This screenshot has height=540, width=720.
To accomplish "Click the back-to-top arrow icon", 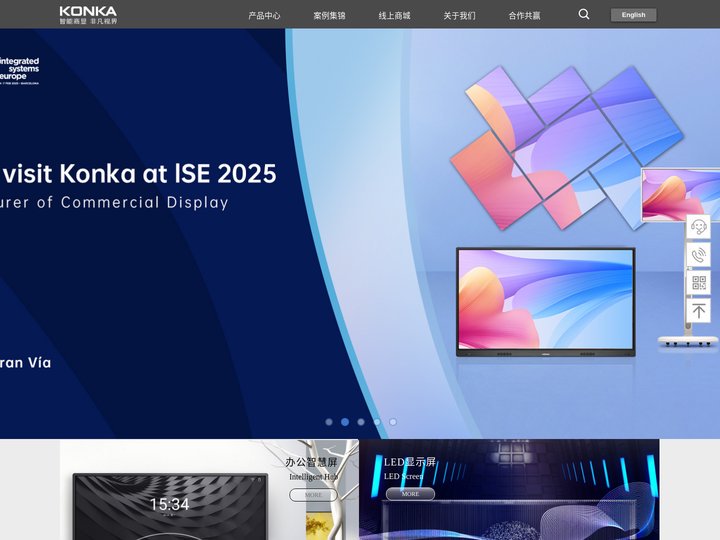I will [698, 311].
